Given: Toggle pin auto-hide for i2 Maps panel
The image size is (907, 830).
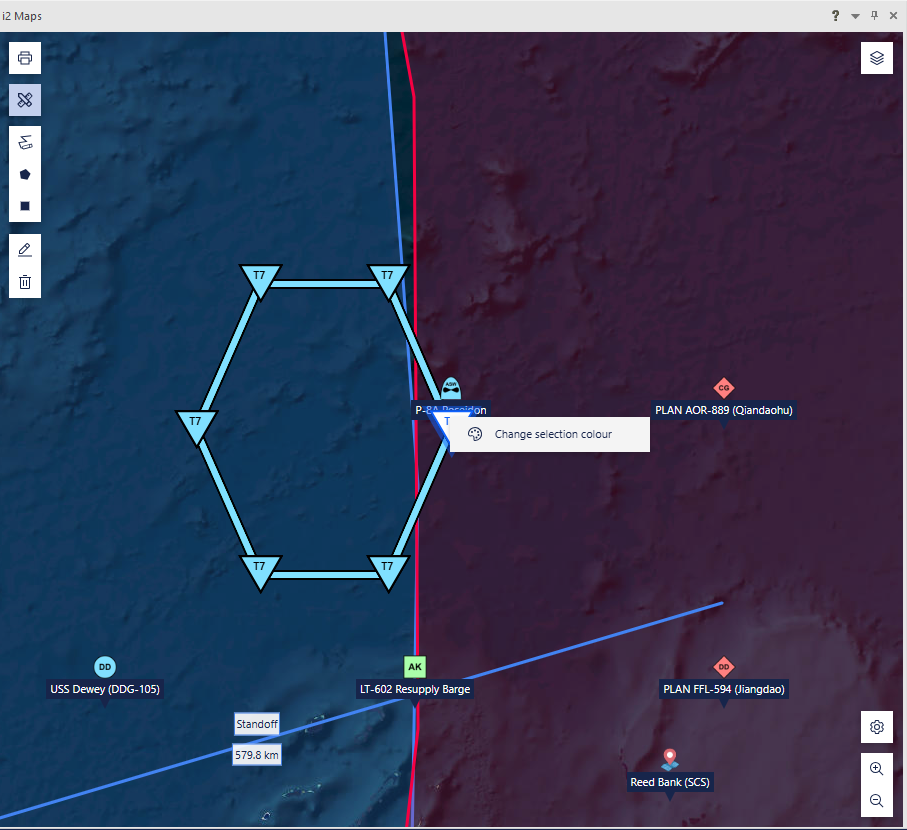Looking at the screenshot, I should point(874,16).
